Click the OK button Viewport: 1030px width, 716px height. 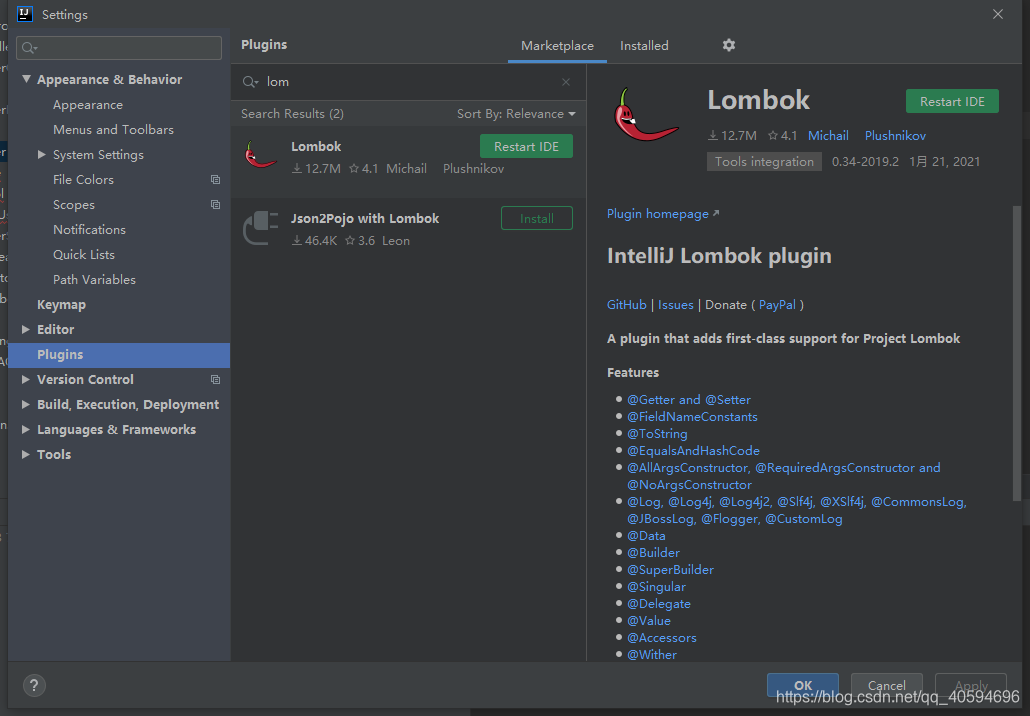tap(803, 685)
